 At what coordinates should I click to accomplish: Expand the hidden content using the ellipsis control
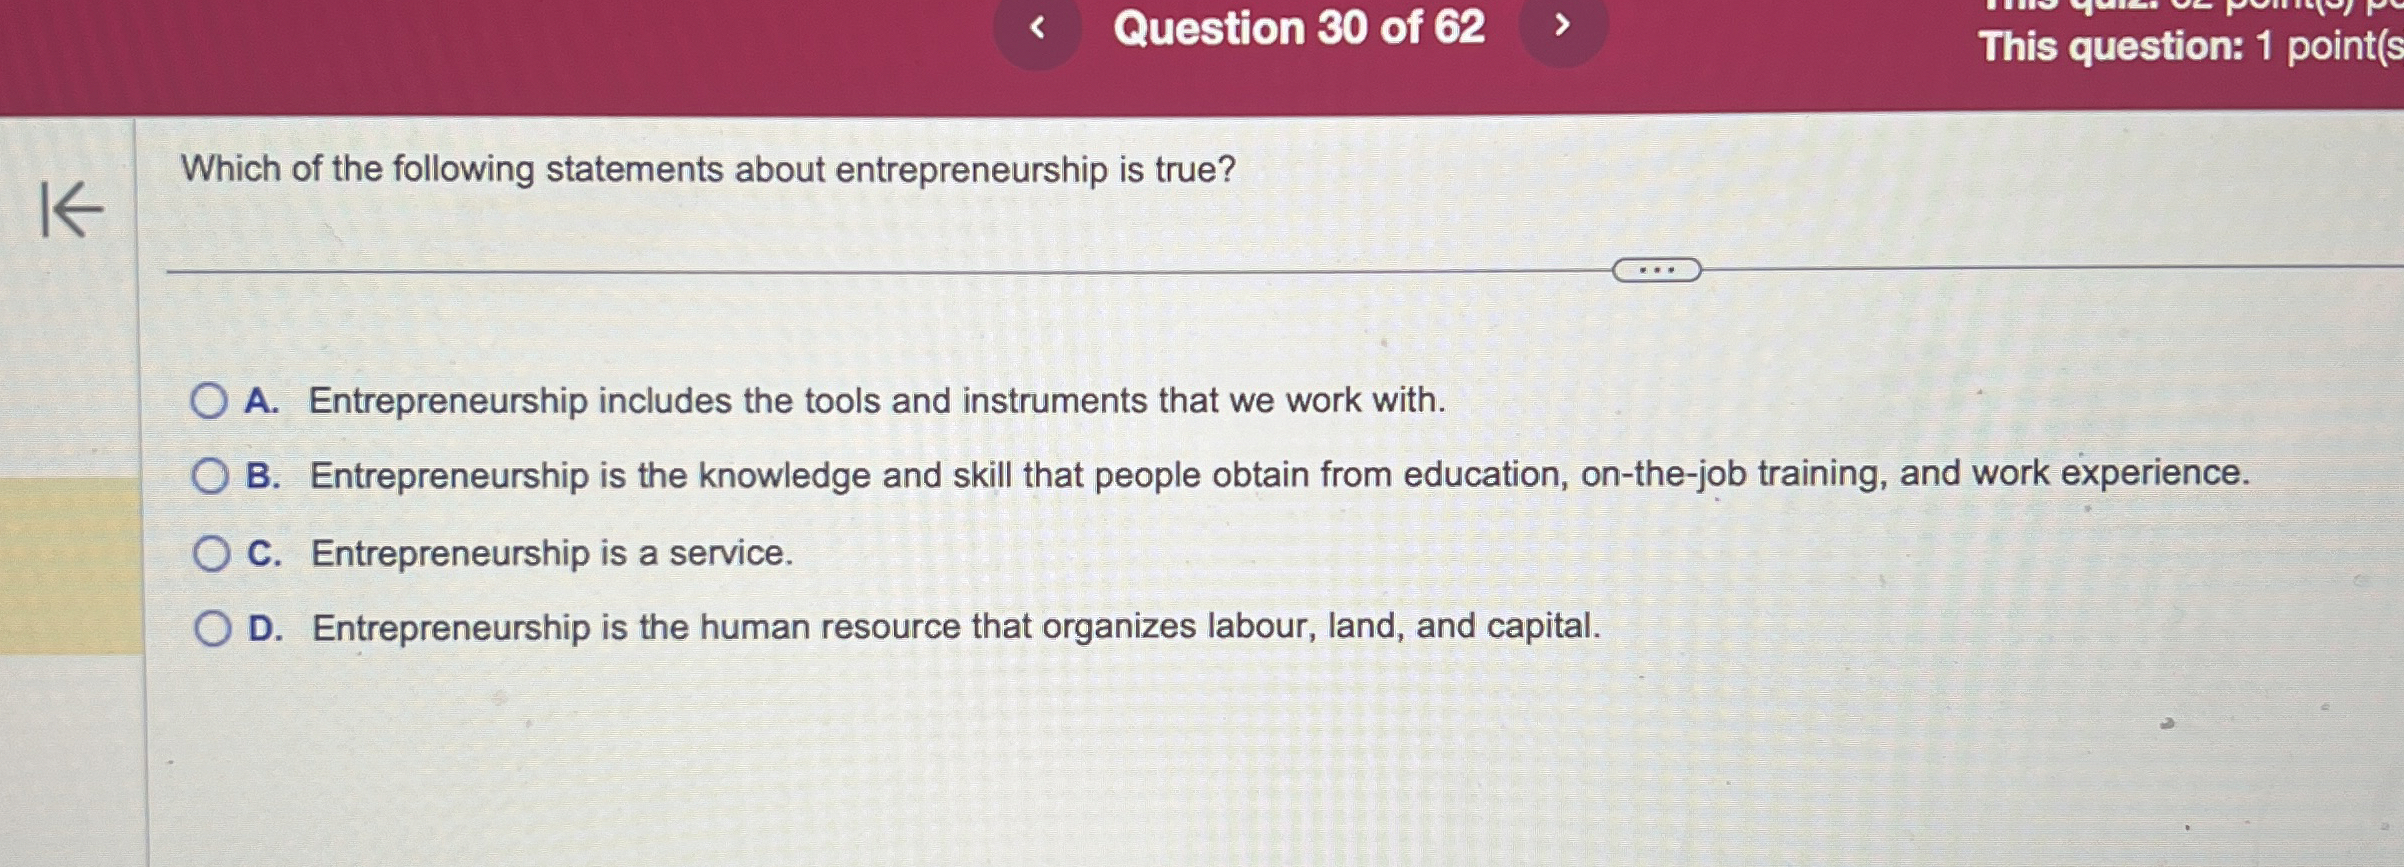coord(1658,270)
